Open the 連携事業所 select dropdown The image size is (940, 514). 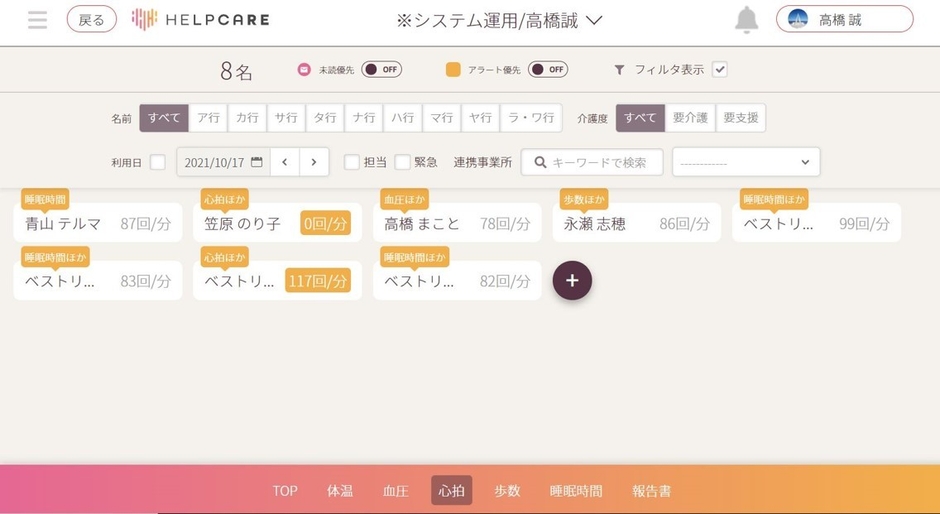(745, 162)
